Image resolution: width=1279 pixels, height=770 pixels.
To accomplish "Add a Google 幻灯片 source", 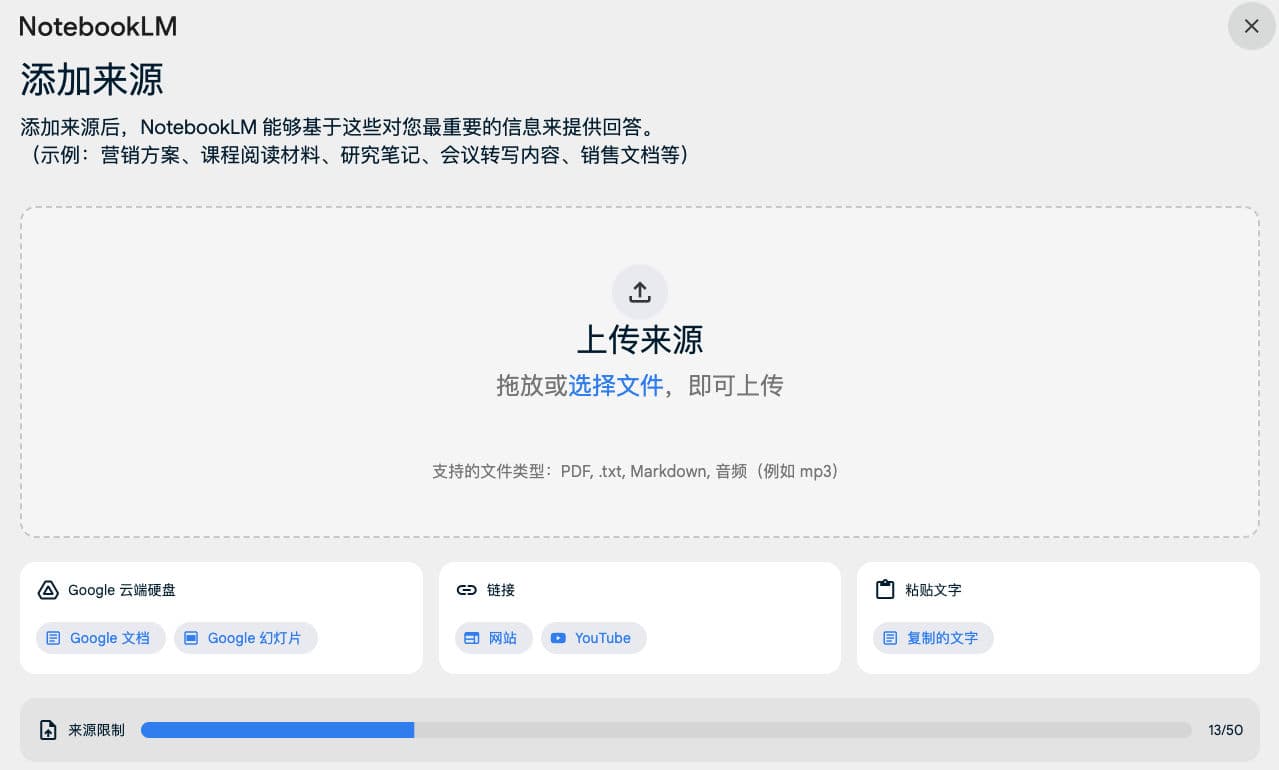I will [246, 638].
